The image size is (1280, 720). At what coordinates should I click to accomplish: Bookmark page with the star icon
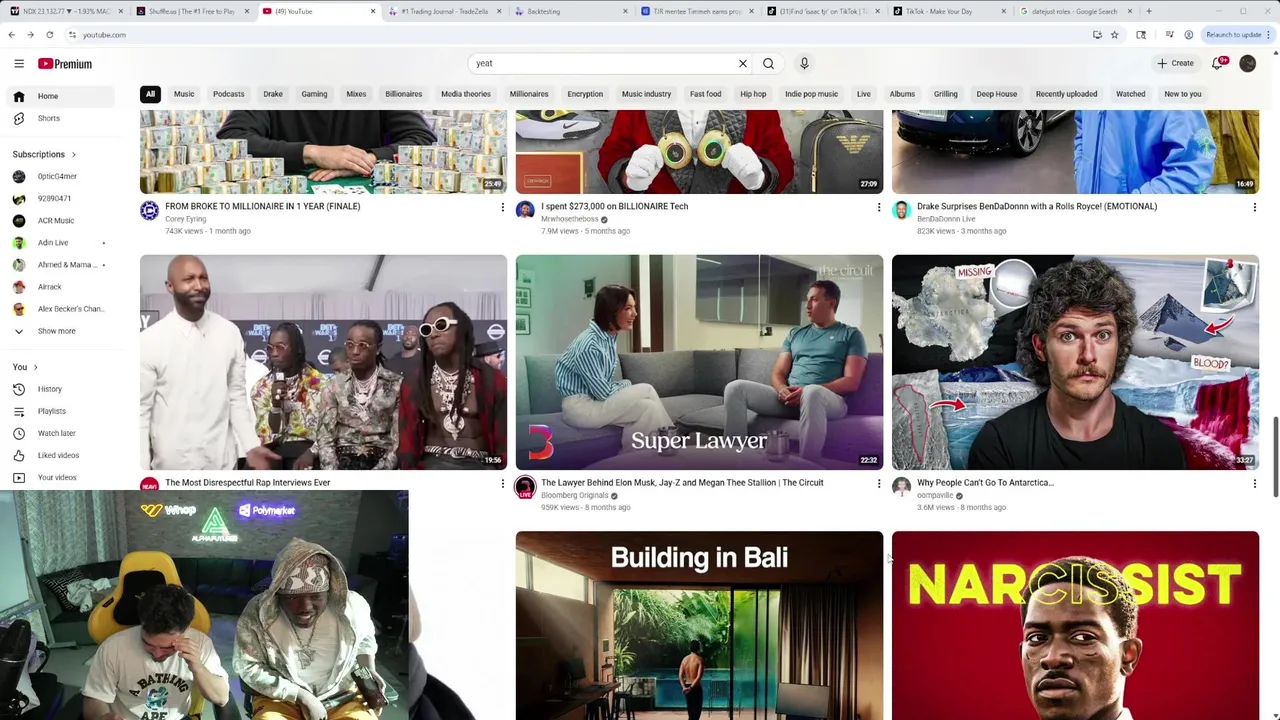pyautogui.click(x=1114, y=35)
